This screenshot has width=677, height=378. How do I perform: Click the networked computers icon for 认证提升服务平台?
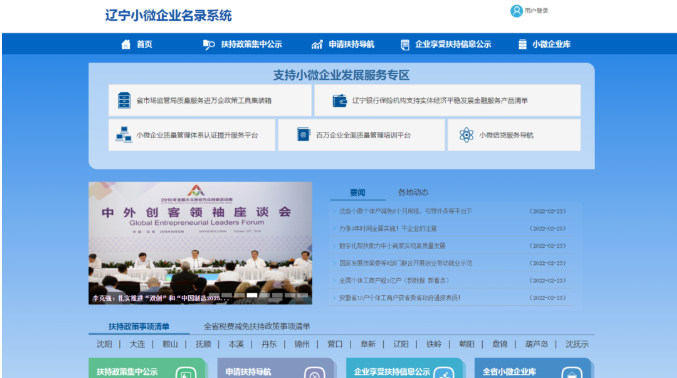(x=123, y=135)
